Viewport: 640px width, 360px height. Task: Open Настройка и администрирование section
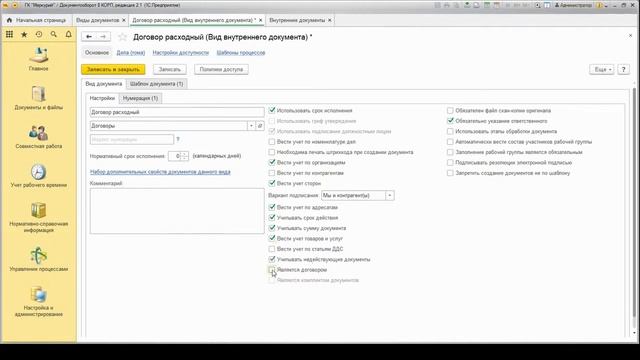click(x=38, y=302)
